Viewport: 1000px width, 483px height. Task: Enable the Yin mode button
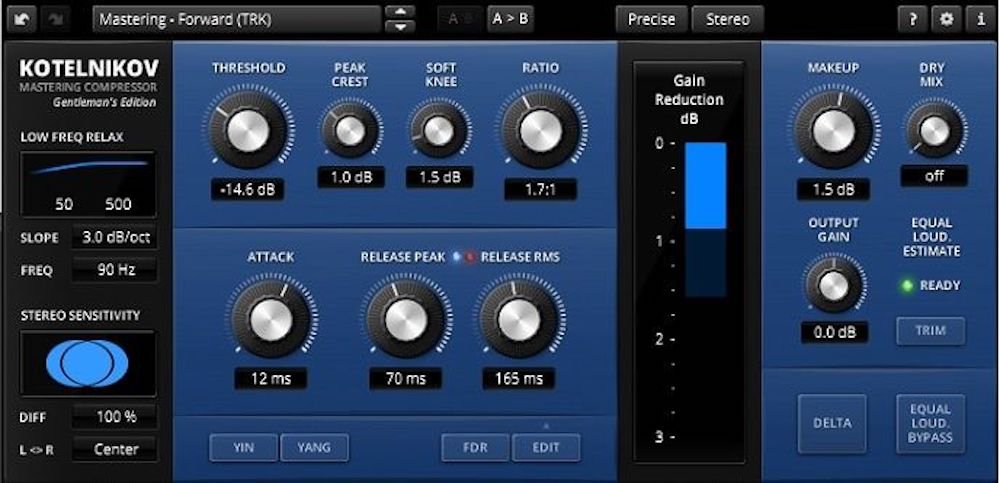tap(244, 447)
